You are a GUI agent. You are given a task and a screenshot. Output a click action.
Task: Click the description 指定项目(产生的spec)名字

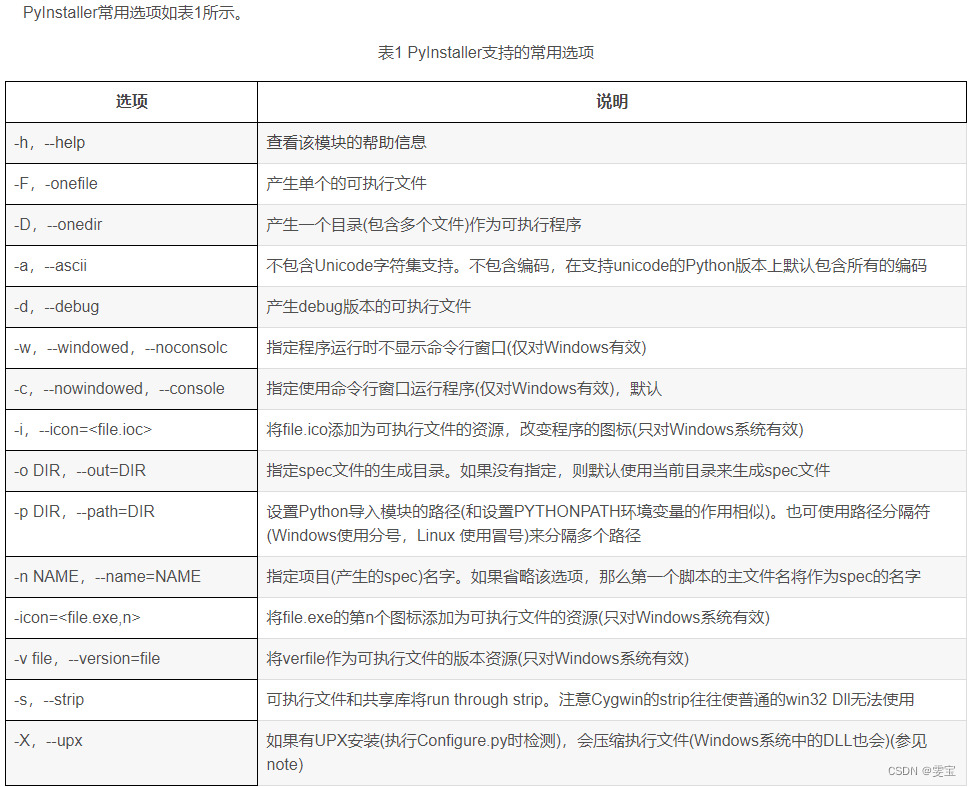click(612, 576)
